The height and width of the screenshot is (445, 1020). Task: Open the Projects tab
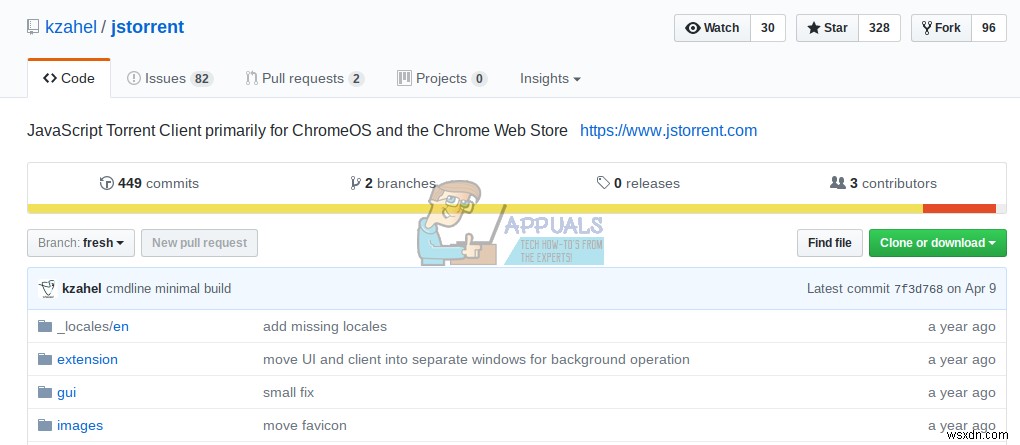442,79
